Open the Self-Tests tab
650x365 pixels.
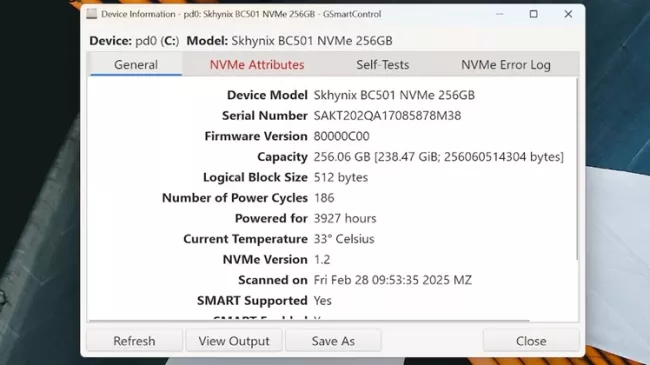pos(383,65)
